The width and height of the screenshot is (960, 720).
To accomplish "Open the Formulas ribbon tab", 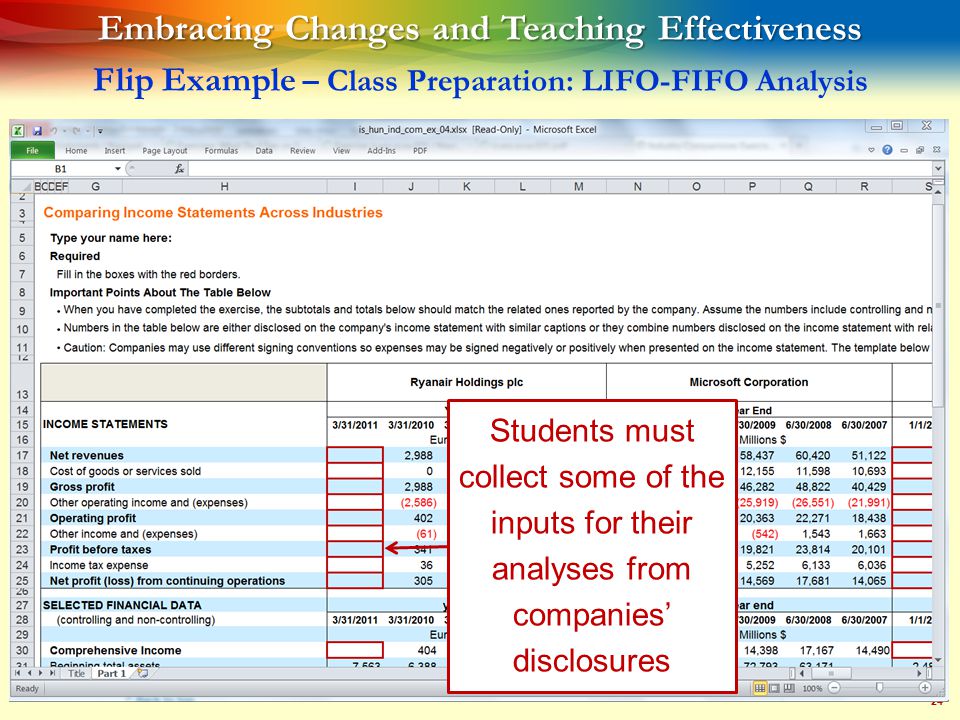I will (x=221, y=151).
